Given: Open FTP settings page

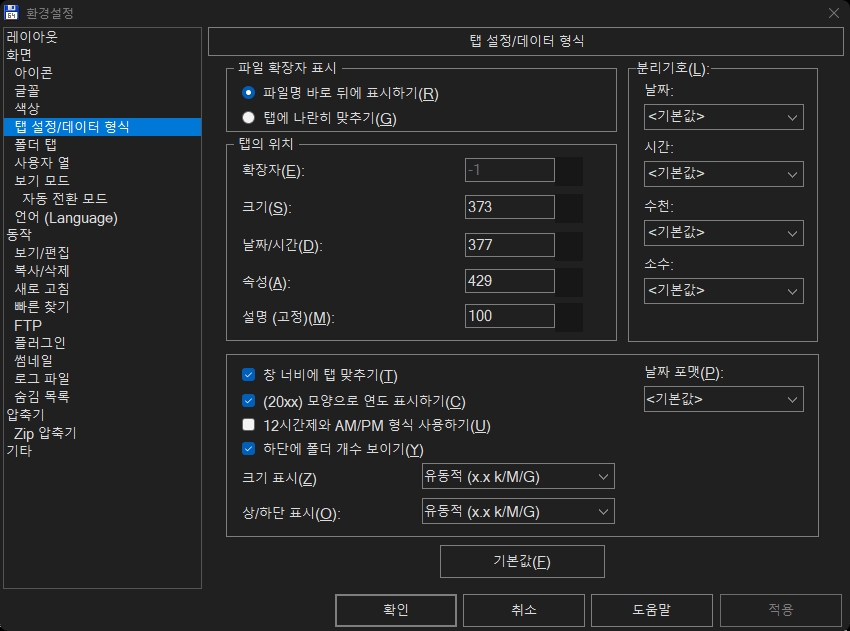Looking at the screenshot, I should click(28, 325).
